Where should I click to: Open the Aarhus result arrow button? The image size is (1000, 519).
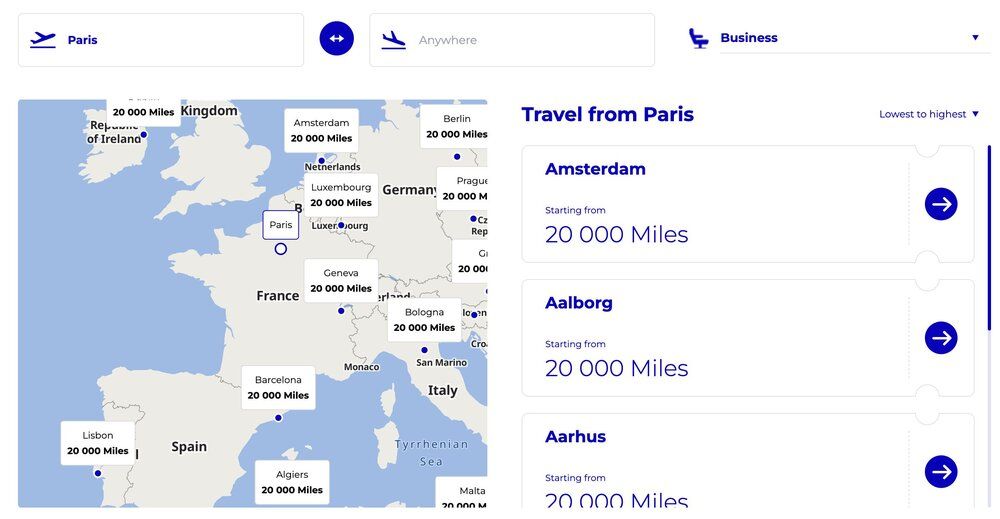(941, 472)
